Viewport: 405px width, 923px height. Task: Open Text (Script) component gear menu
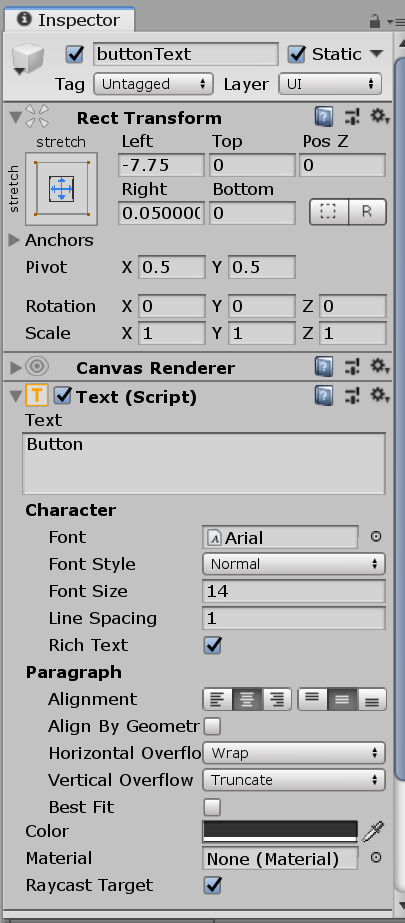380,395
